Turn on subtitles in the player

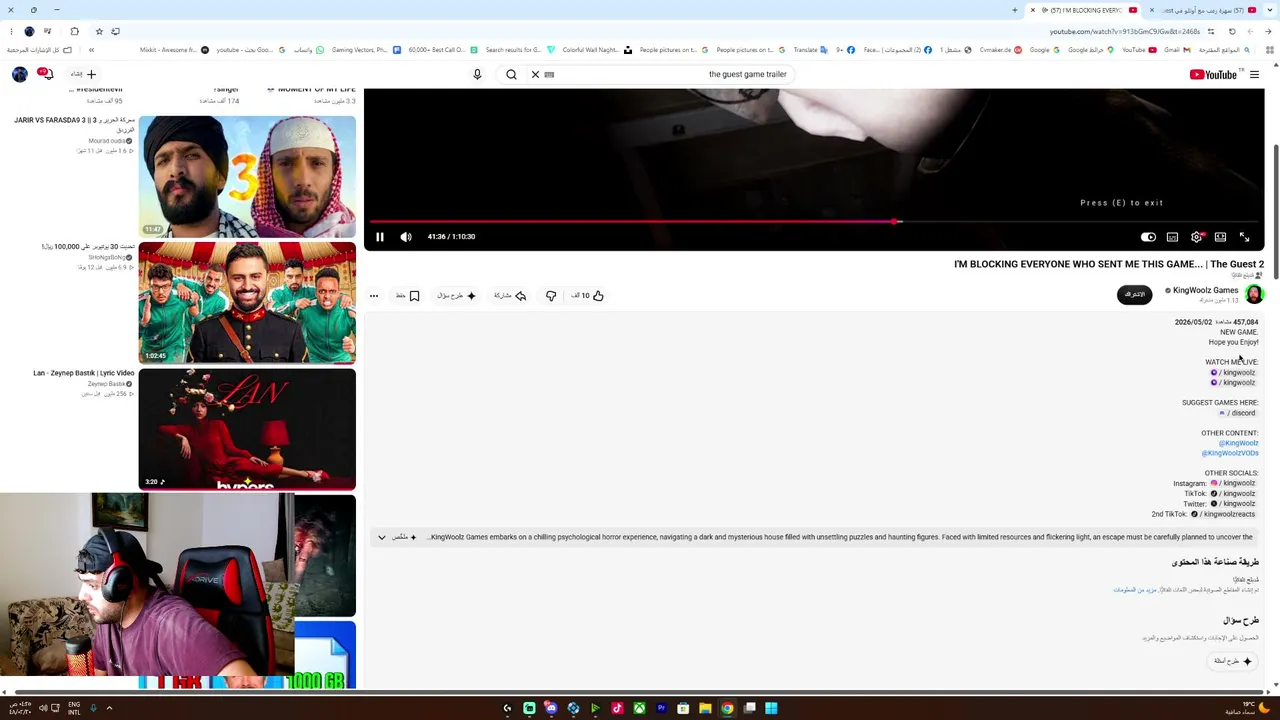click(x=1172, y=237)
